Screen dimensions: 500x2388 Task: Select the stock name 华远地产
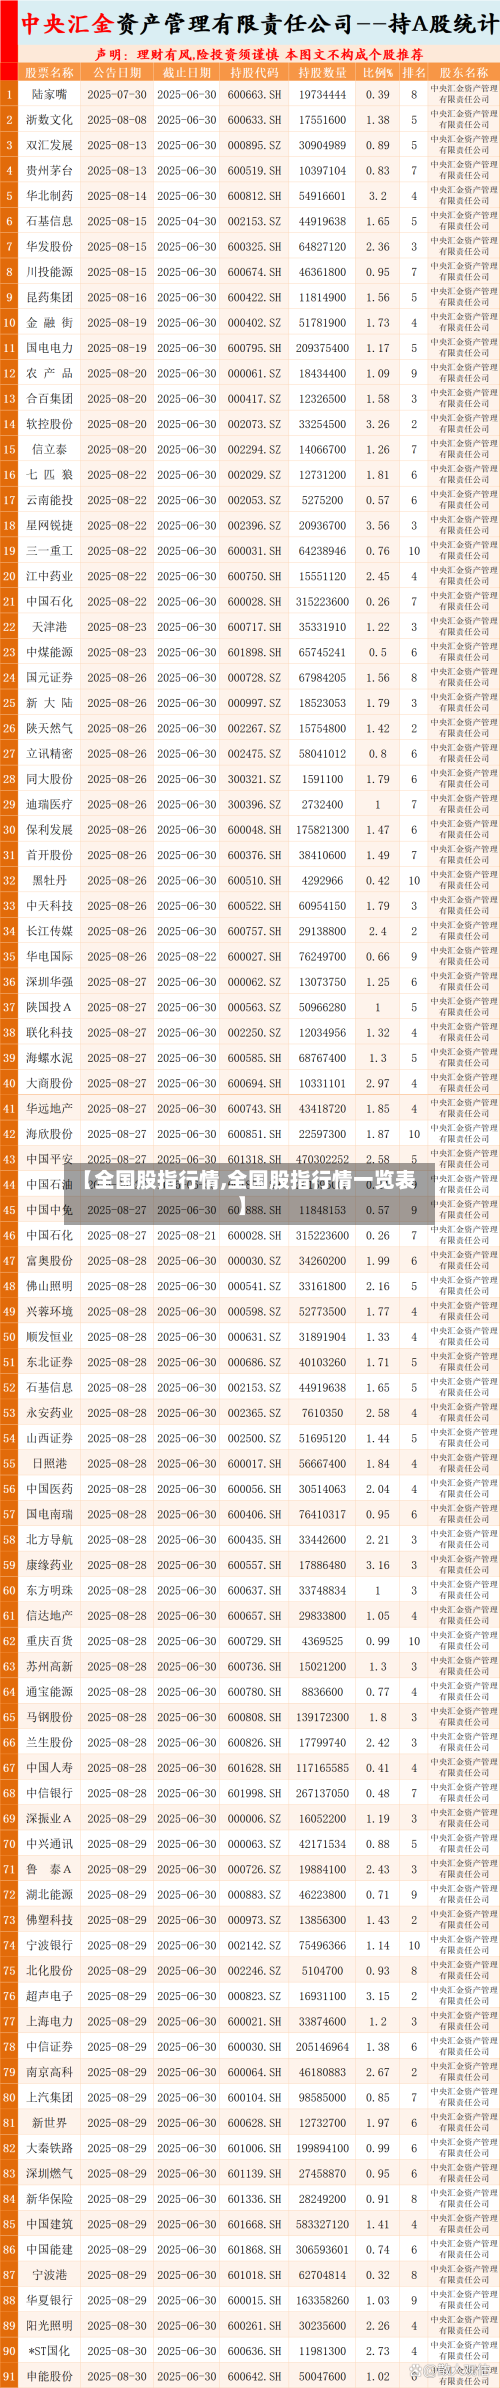[49, 1109]
